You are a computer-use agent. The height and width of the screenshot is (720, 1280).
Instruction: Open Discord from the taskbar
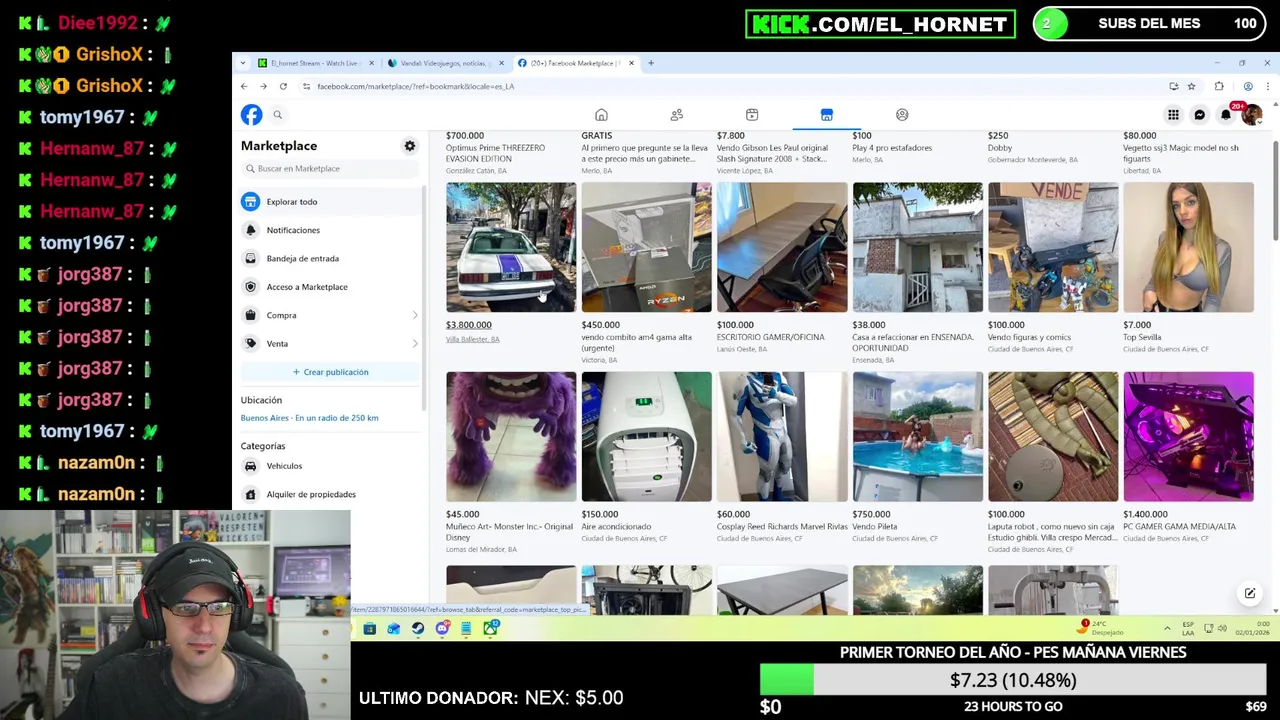point(442,628)
